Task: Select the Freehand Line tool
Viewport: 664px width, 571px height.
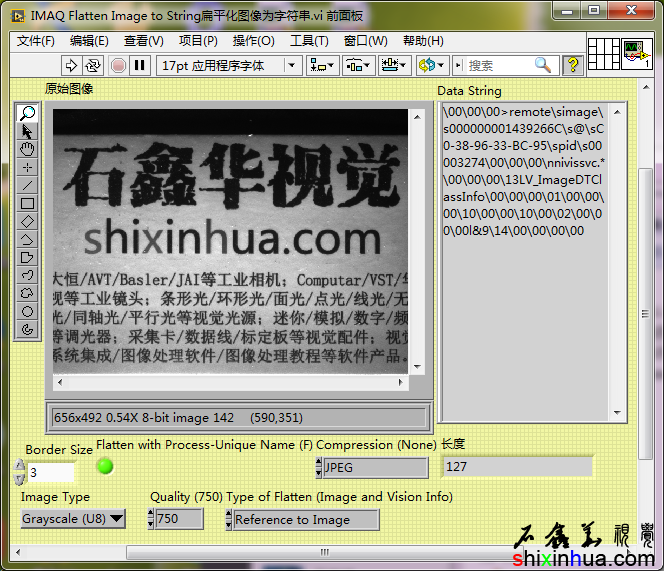Action: click(28, 276)
